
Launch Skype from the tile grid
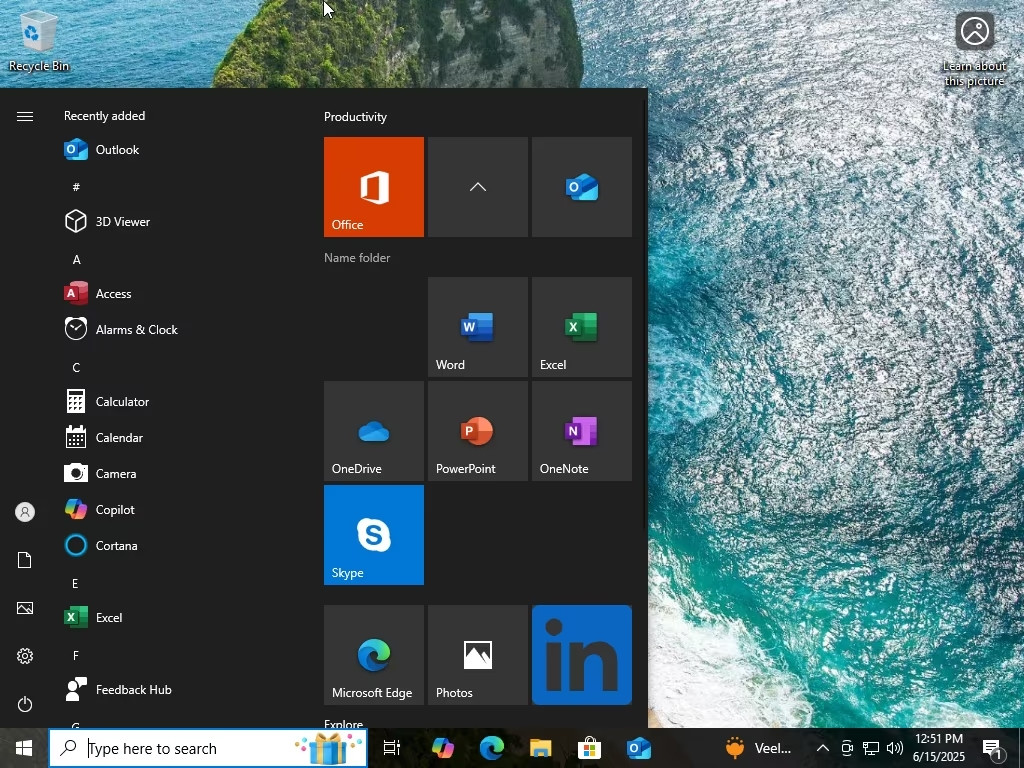374,535
